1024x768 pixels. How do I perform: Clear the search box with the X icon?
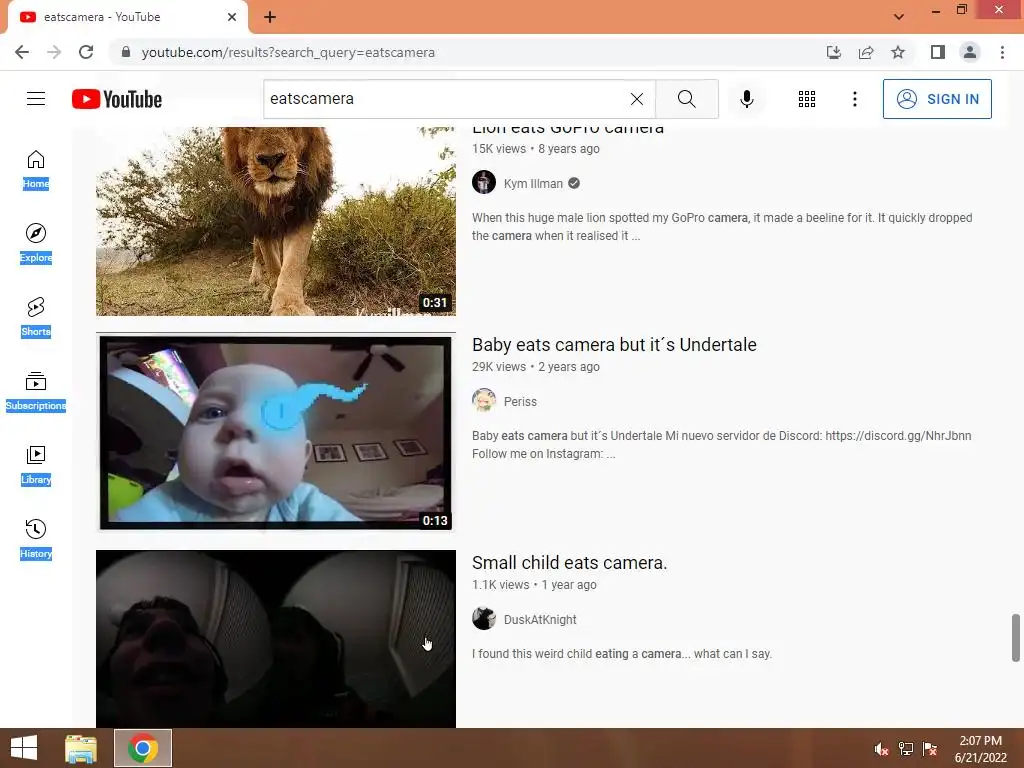pyautogui.click(x=637, y=99)
